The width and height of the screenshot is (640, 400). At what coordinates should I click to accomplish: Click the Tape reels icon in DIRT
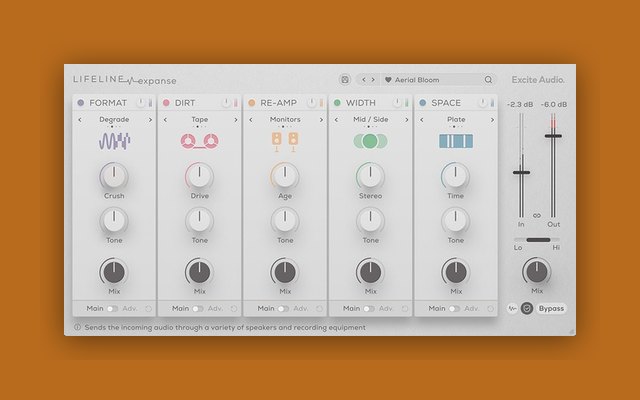(x=200, y=141)
